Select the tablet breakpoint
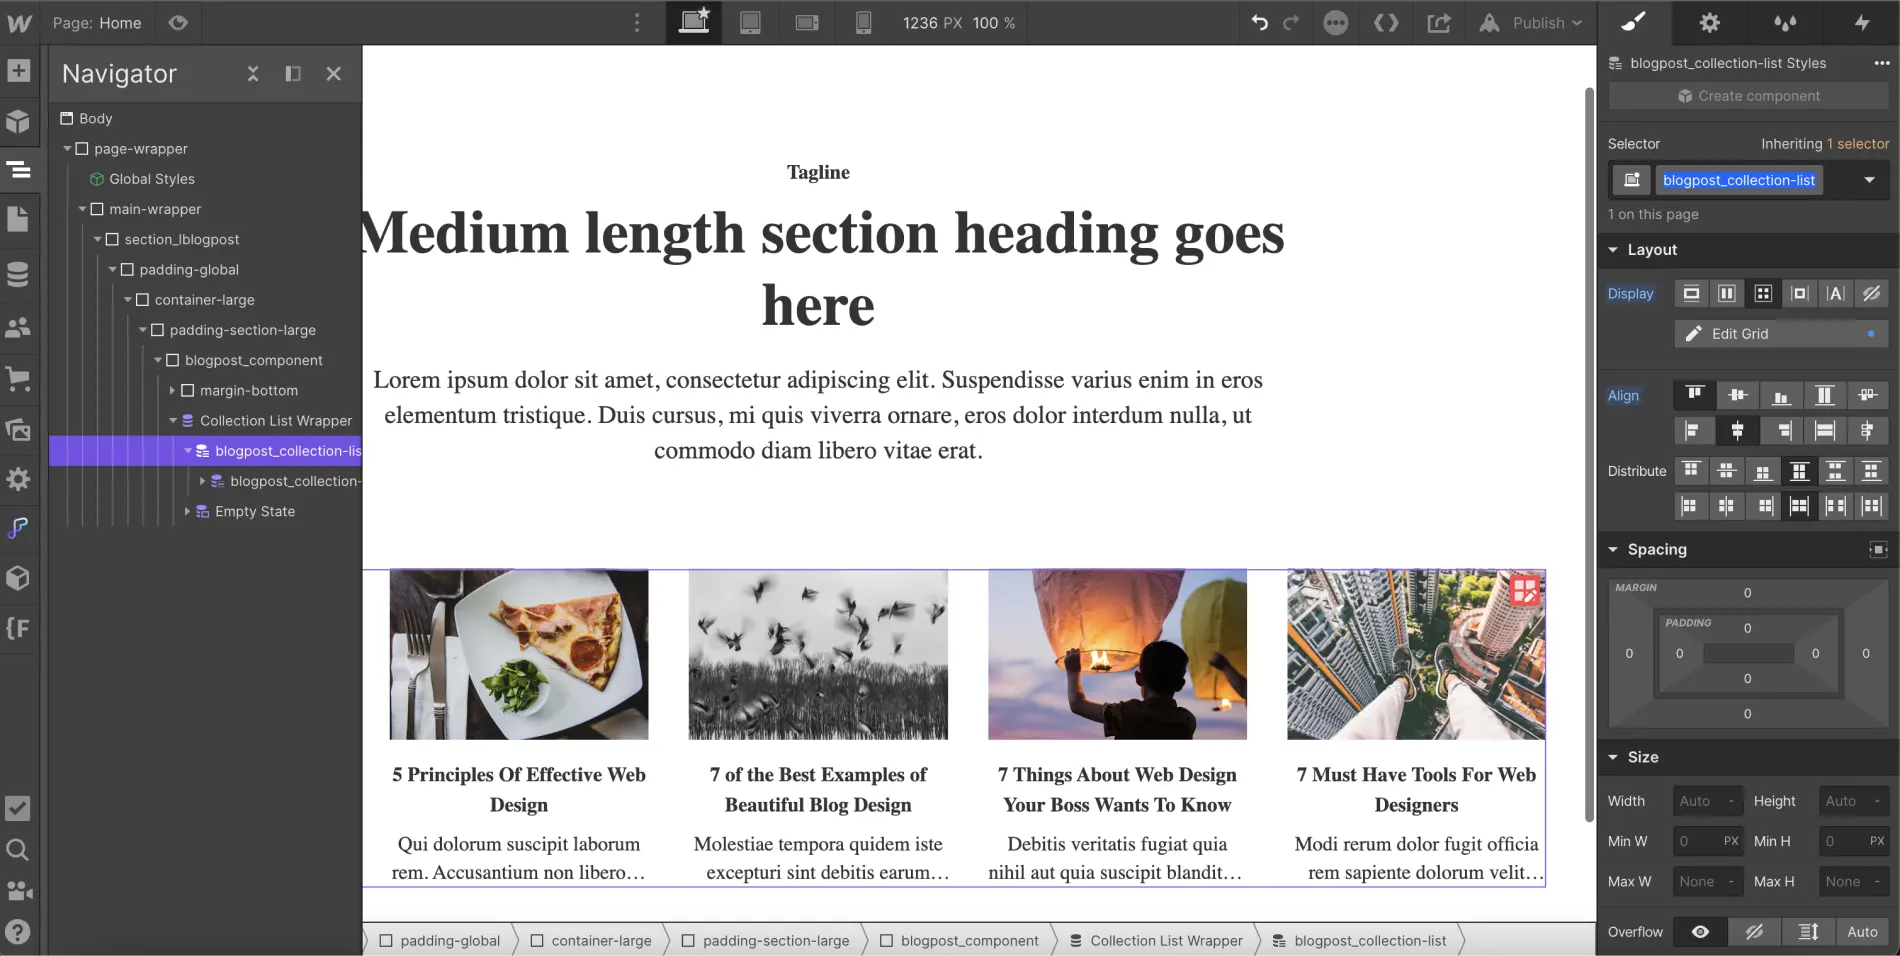 750,23
